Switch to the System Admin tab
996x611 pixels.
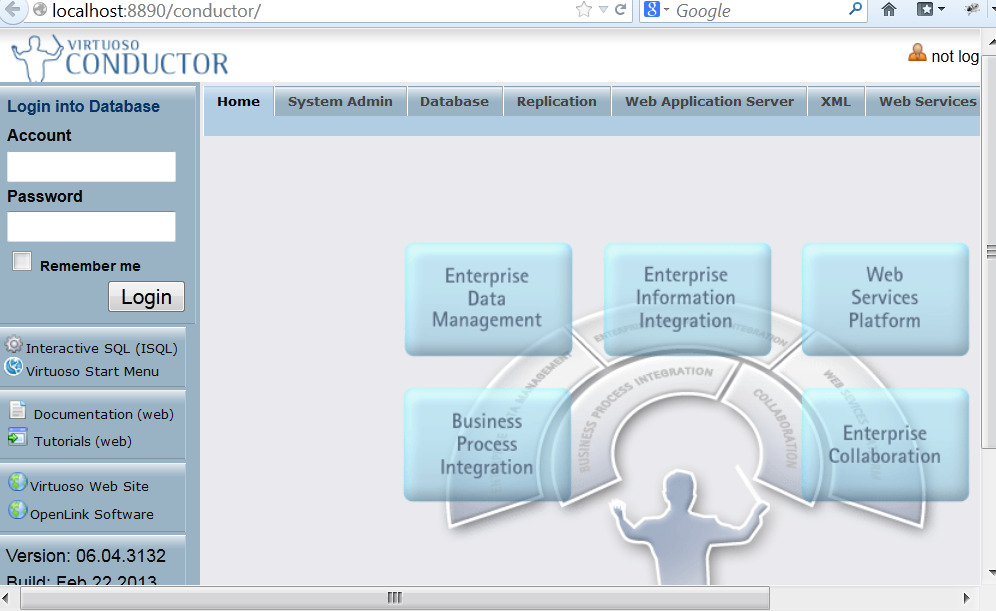(x=341, y=102)
